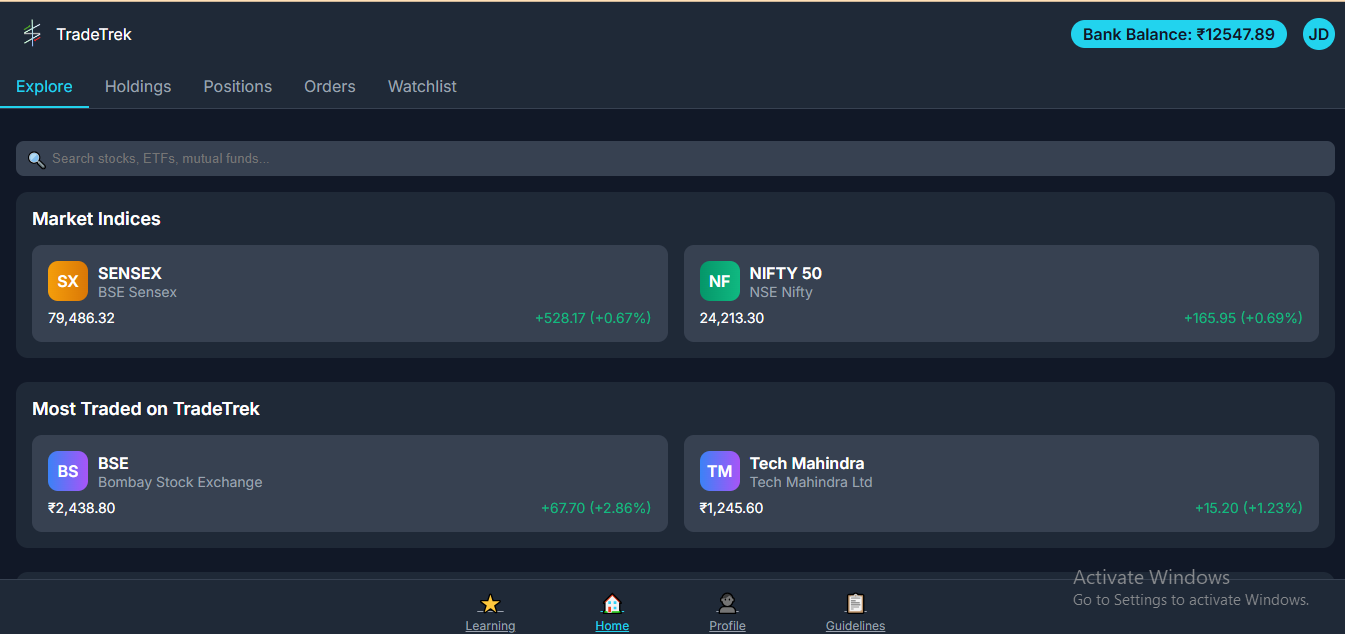The height and width of the screenshot is (634, 1345).
Task: Follow the Home link label
Action: point(612,626)
